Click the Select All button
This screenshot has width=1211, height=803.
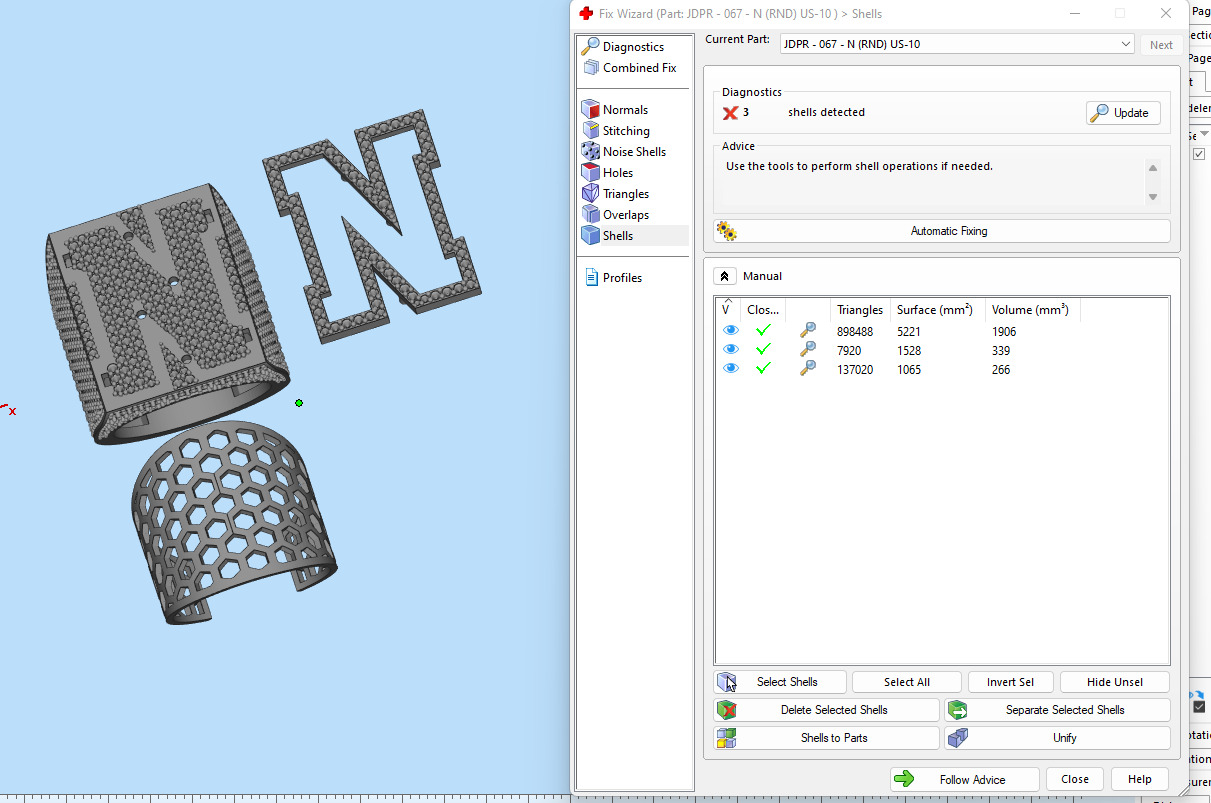pyautogui.click(x=907, y=682)
